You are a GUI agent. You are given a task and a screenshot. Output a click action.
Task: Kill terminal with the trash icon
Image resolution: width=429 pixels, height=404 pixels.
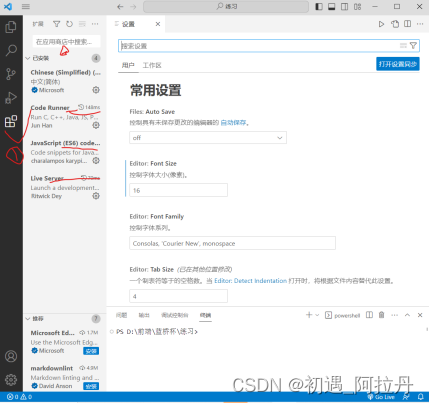[382, 315]
